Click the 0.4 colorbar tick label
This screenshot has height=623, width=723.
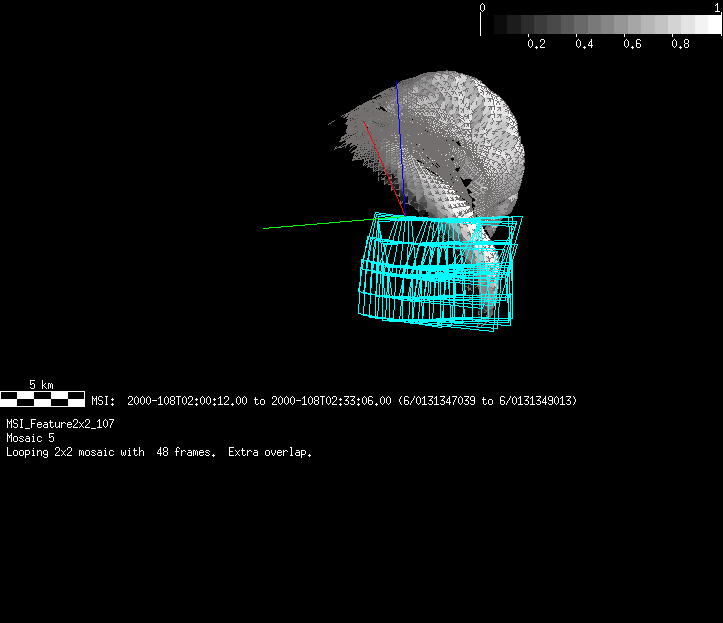click(584, 44)
